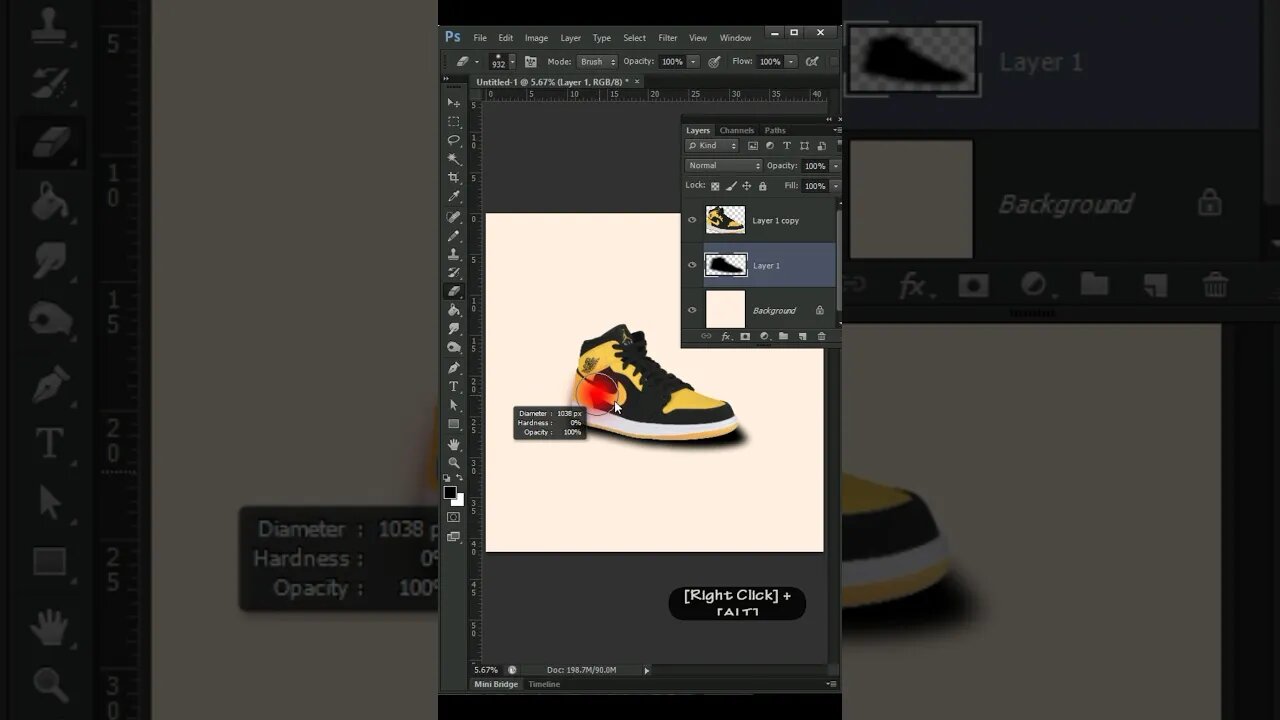
Task: Click the Link layers icon
Action: click(x=706, y=336)
